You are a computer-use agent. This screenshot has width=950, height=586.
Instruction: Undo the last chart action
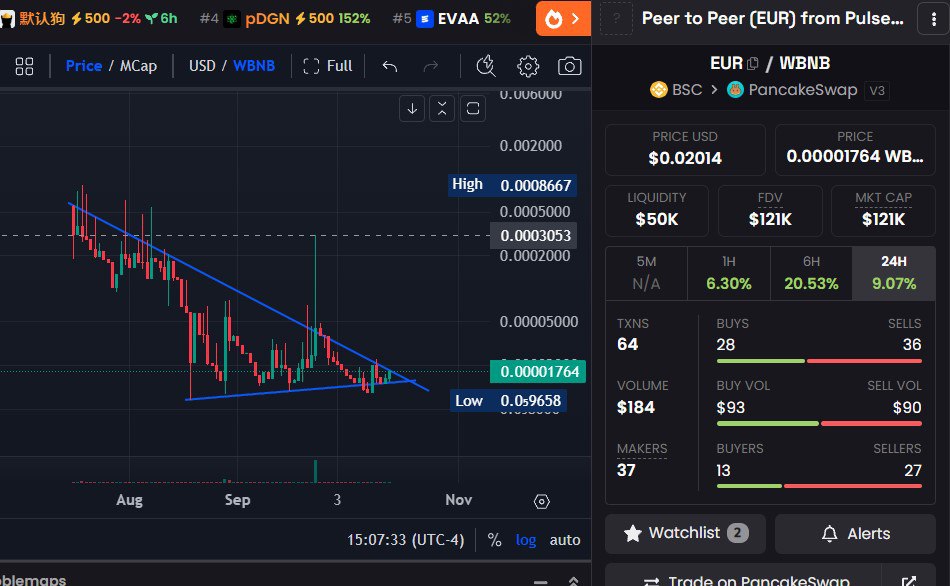point(390,66)
